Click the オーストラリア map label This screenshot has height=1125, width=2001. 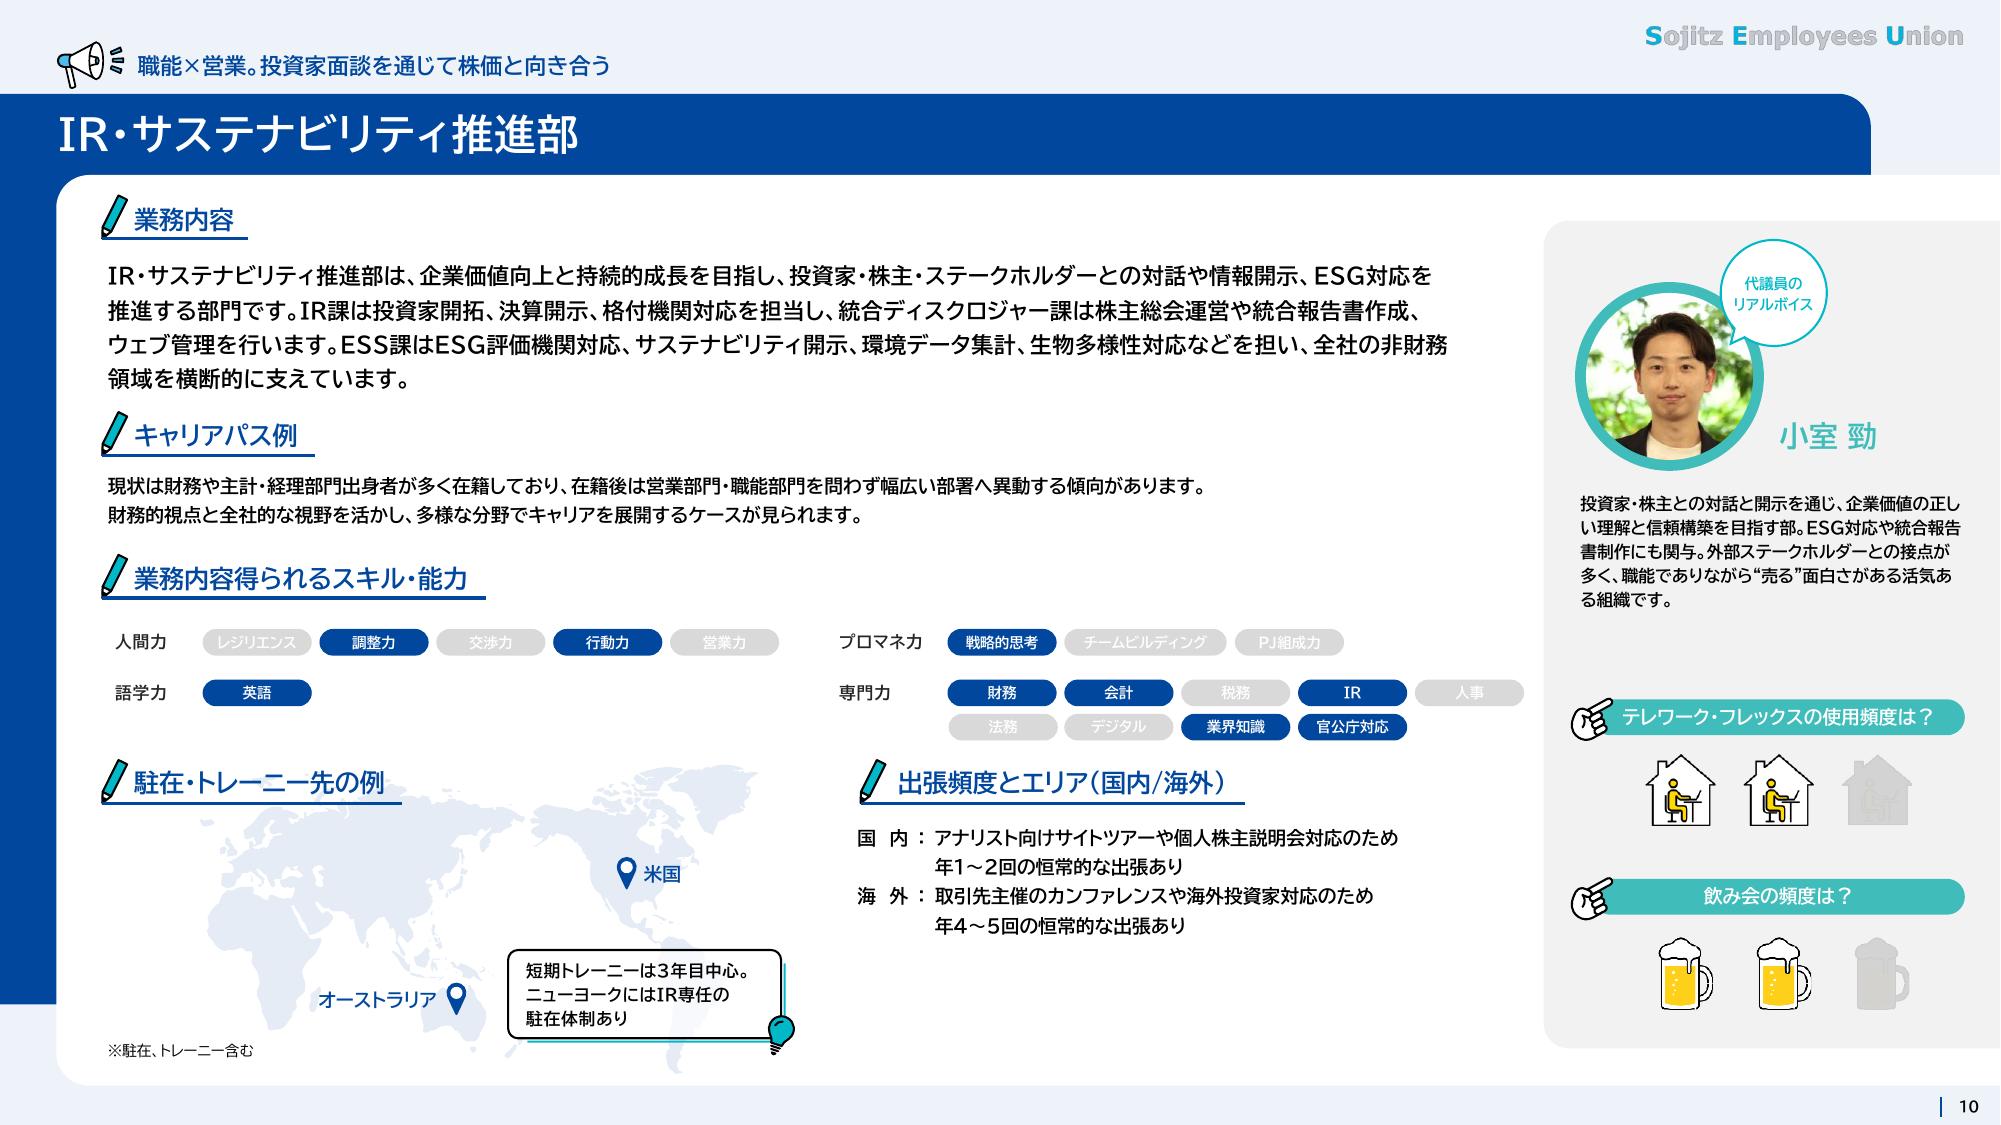pyautogui.click(x=377, y=1000)
